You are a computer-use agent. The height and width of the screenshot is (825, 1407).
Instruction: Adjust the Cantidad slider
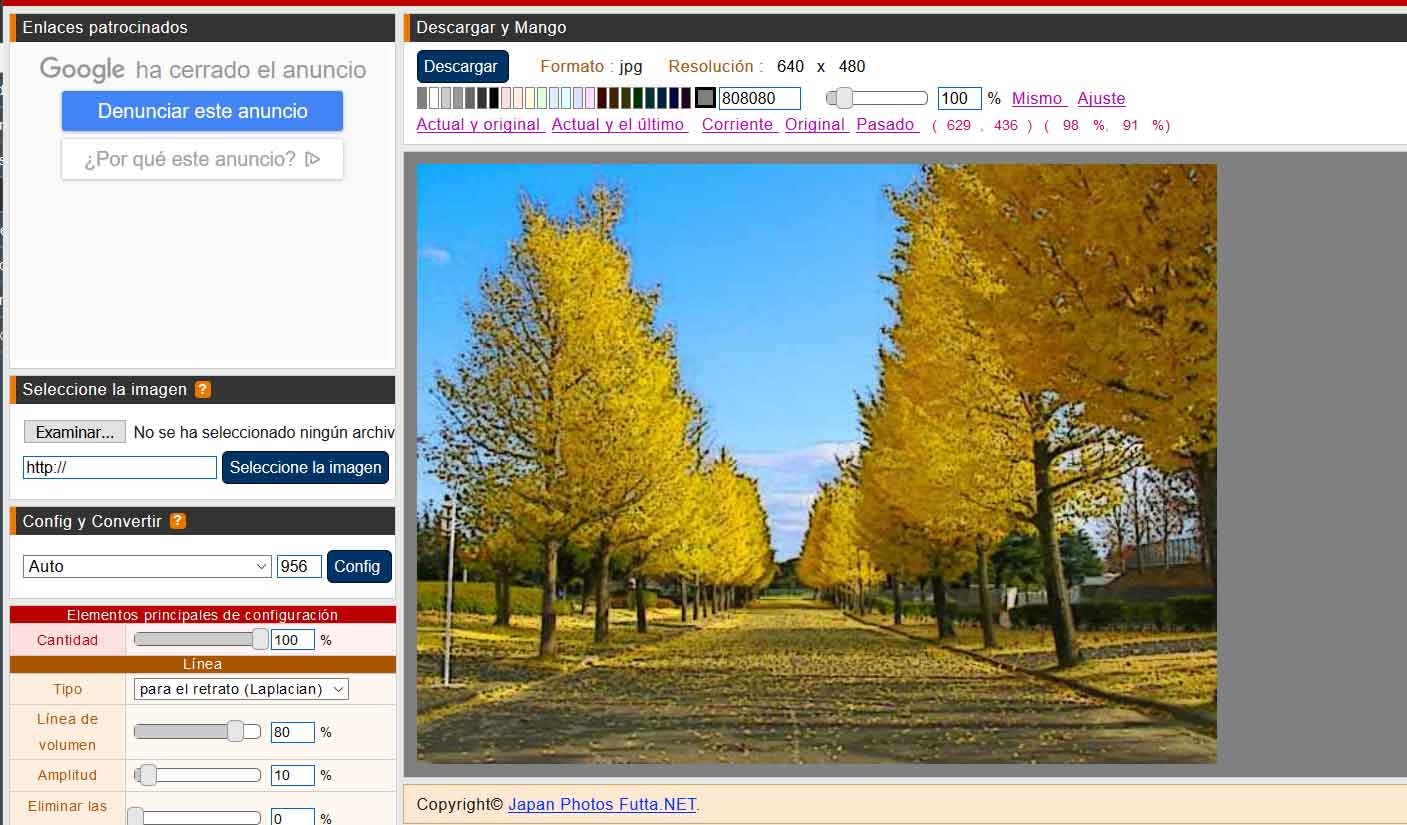(201, 639)
